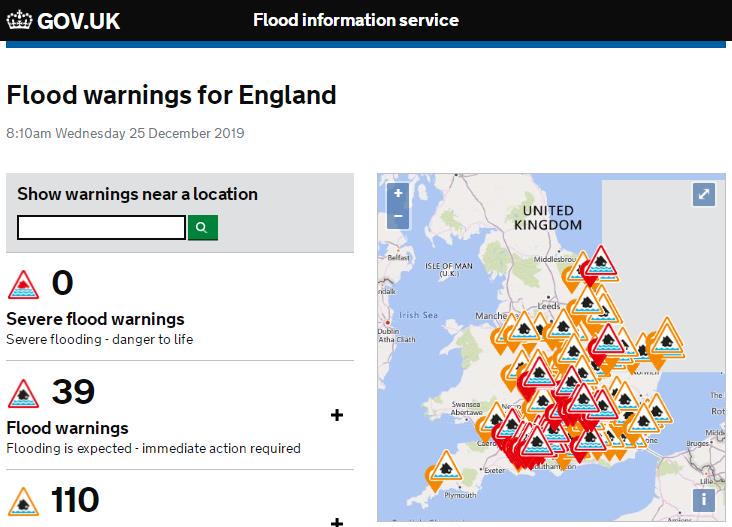Viewport: 732px width, 527px height.
Task: Expand the 110 flood alerts section
Action: click(x=337, y=522)
